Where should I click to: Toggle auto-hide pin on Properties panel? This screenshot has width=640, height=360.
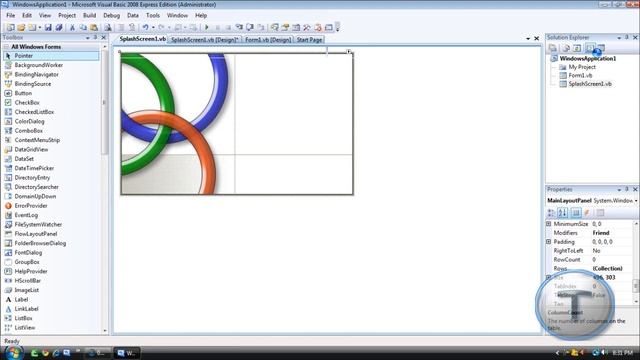627,189
